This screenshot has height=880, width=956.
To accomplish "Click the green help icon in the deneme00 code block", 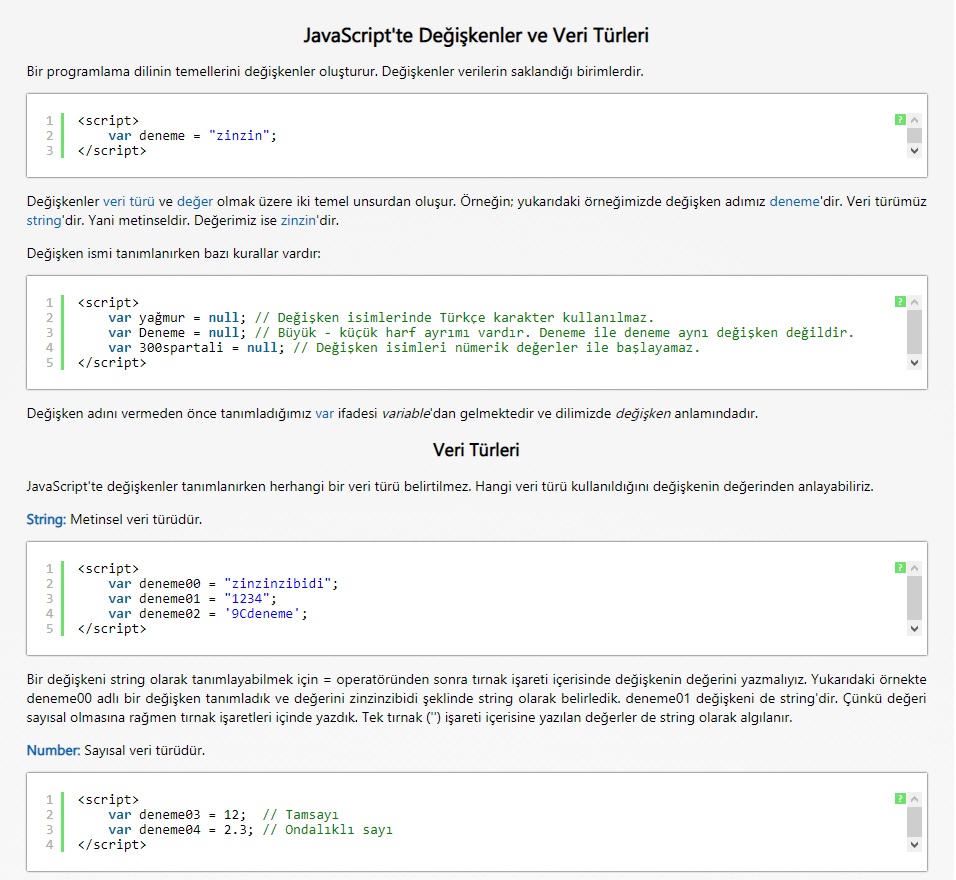I will pos(900,567).
